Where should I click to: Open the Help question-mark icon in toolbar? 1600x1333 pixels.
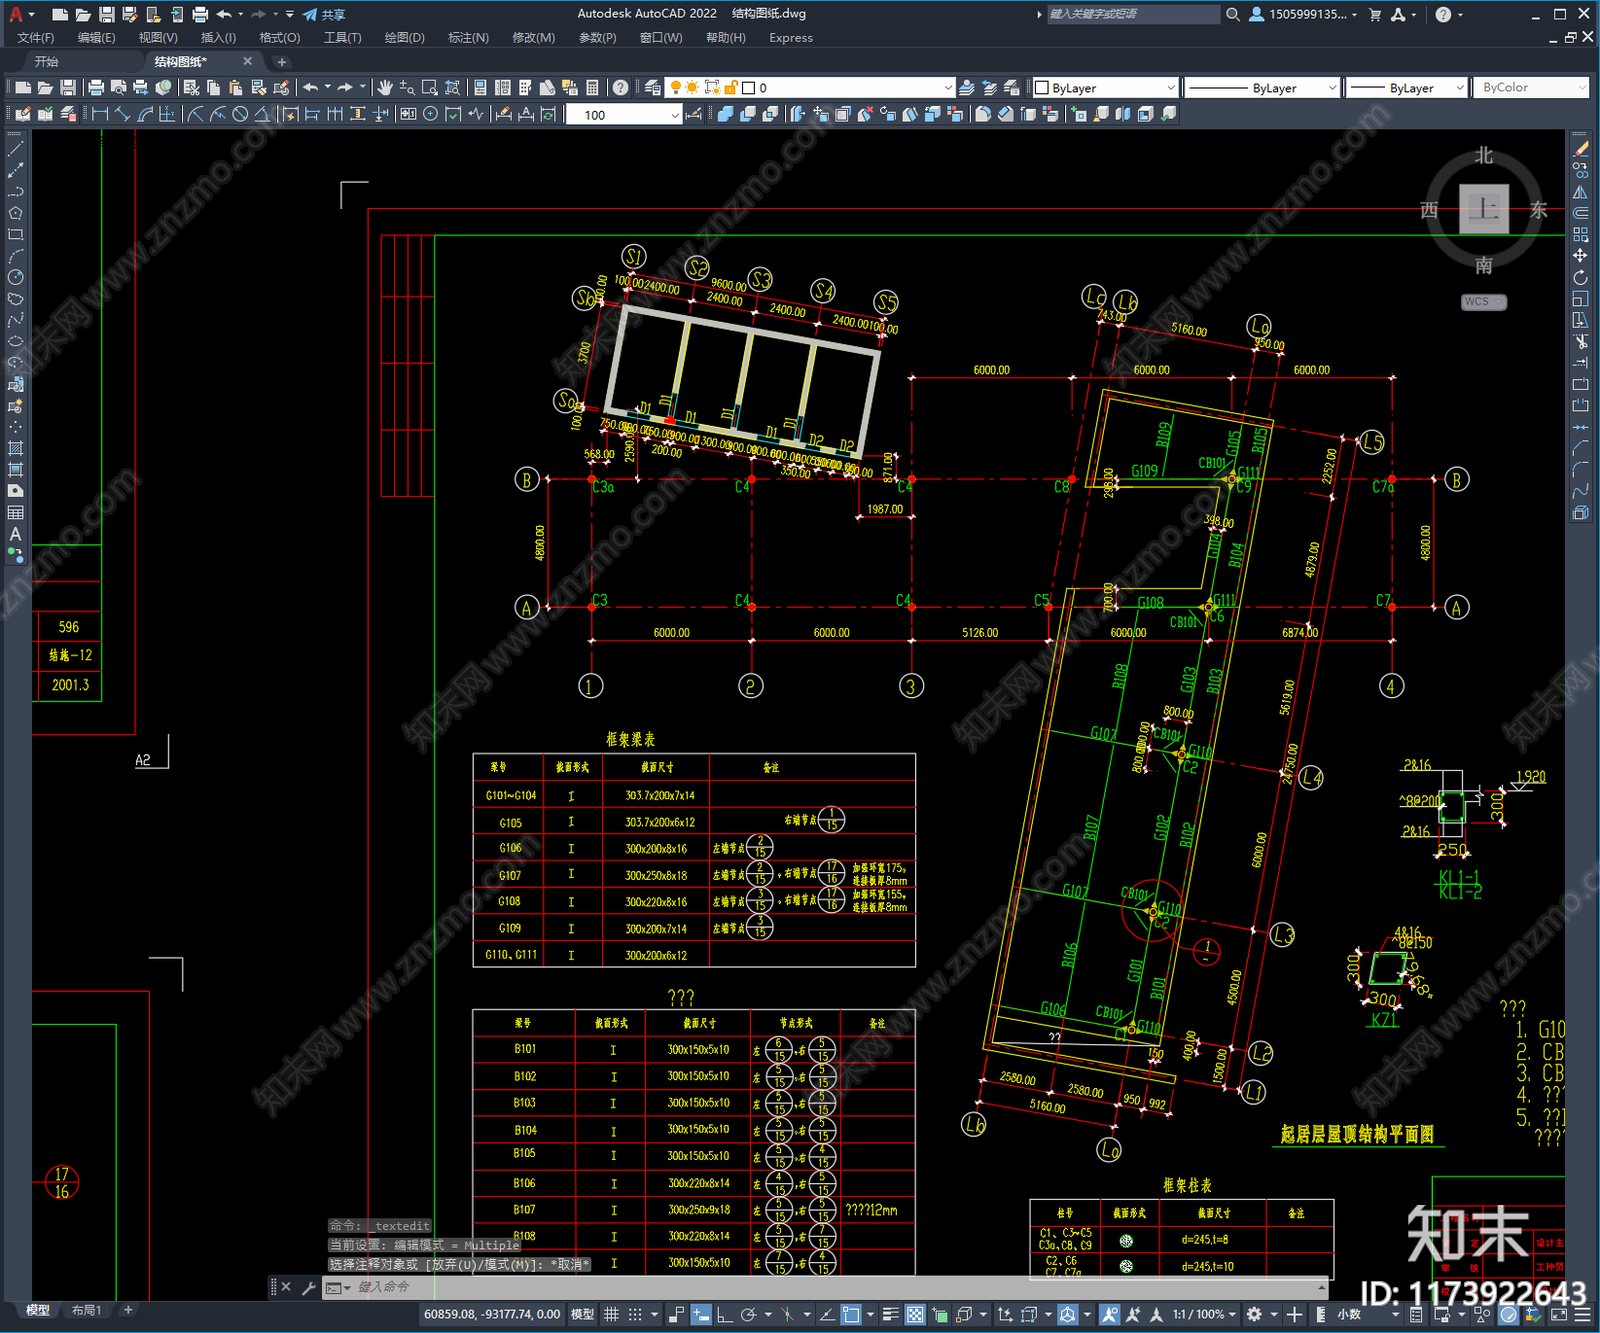pos(621,88)
